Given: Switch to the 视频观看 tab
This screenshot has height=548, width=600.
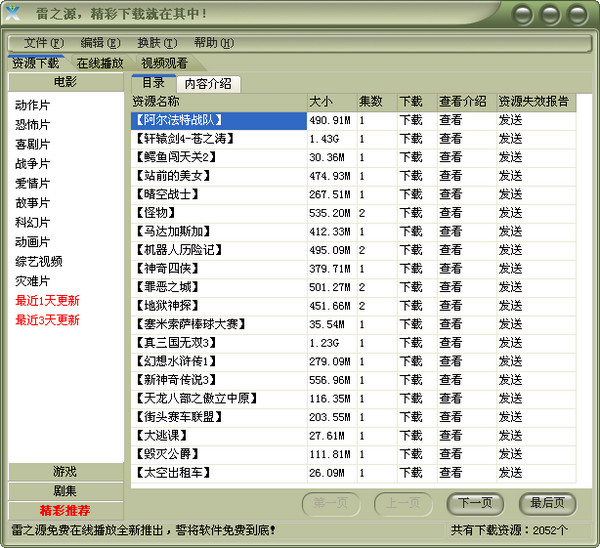Looking at the screenshot, I should click(164, 63).
